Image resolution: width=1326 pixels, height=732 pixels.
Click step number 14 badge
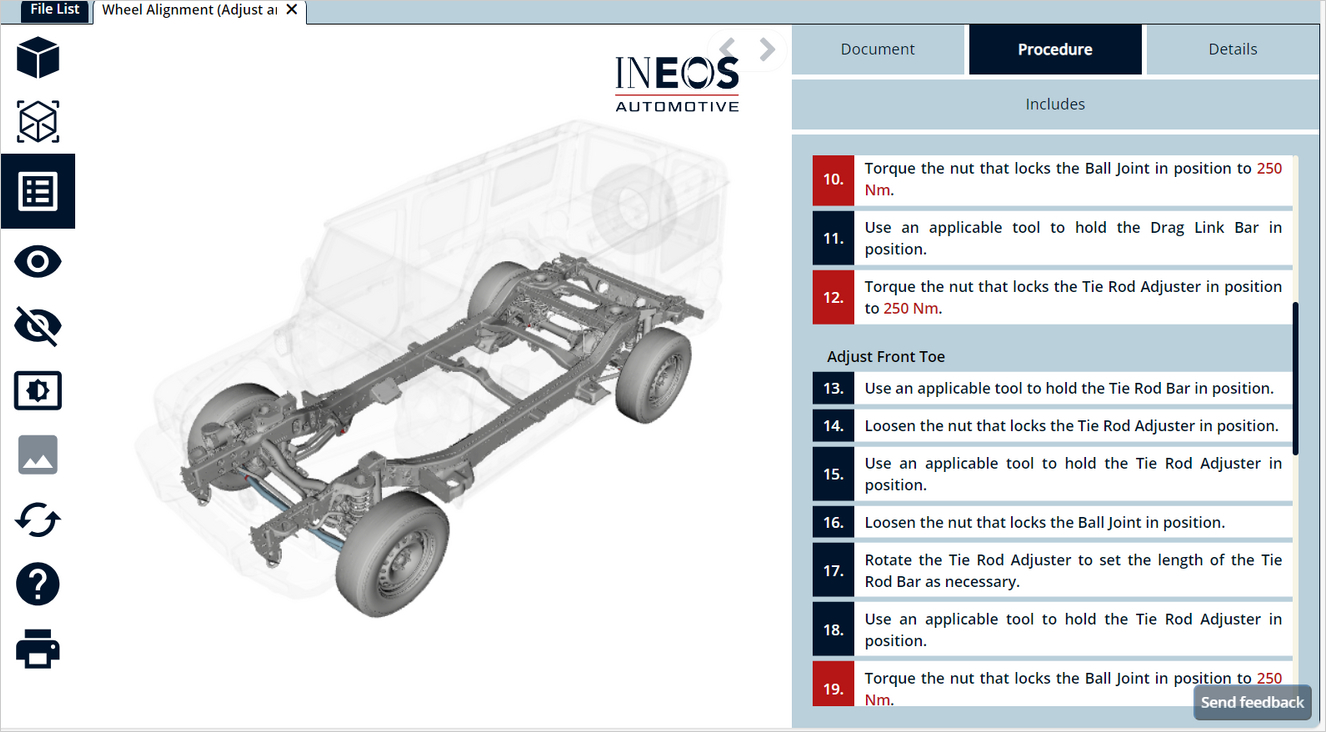[x=833, y=426]
